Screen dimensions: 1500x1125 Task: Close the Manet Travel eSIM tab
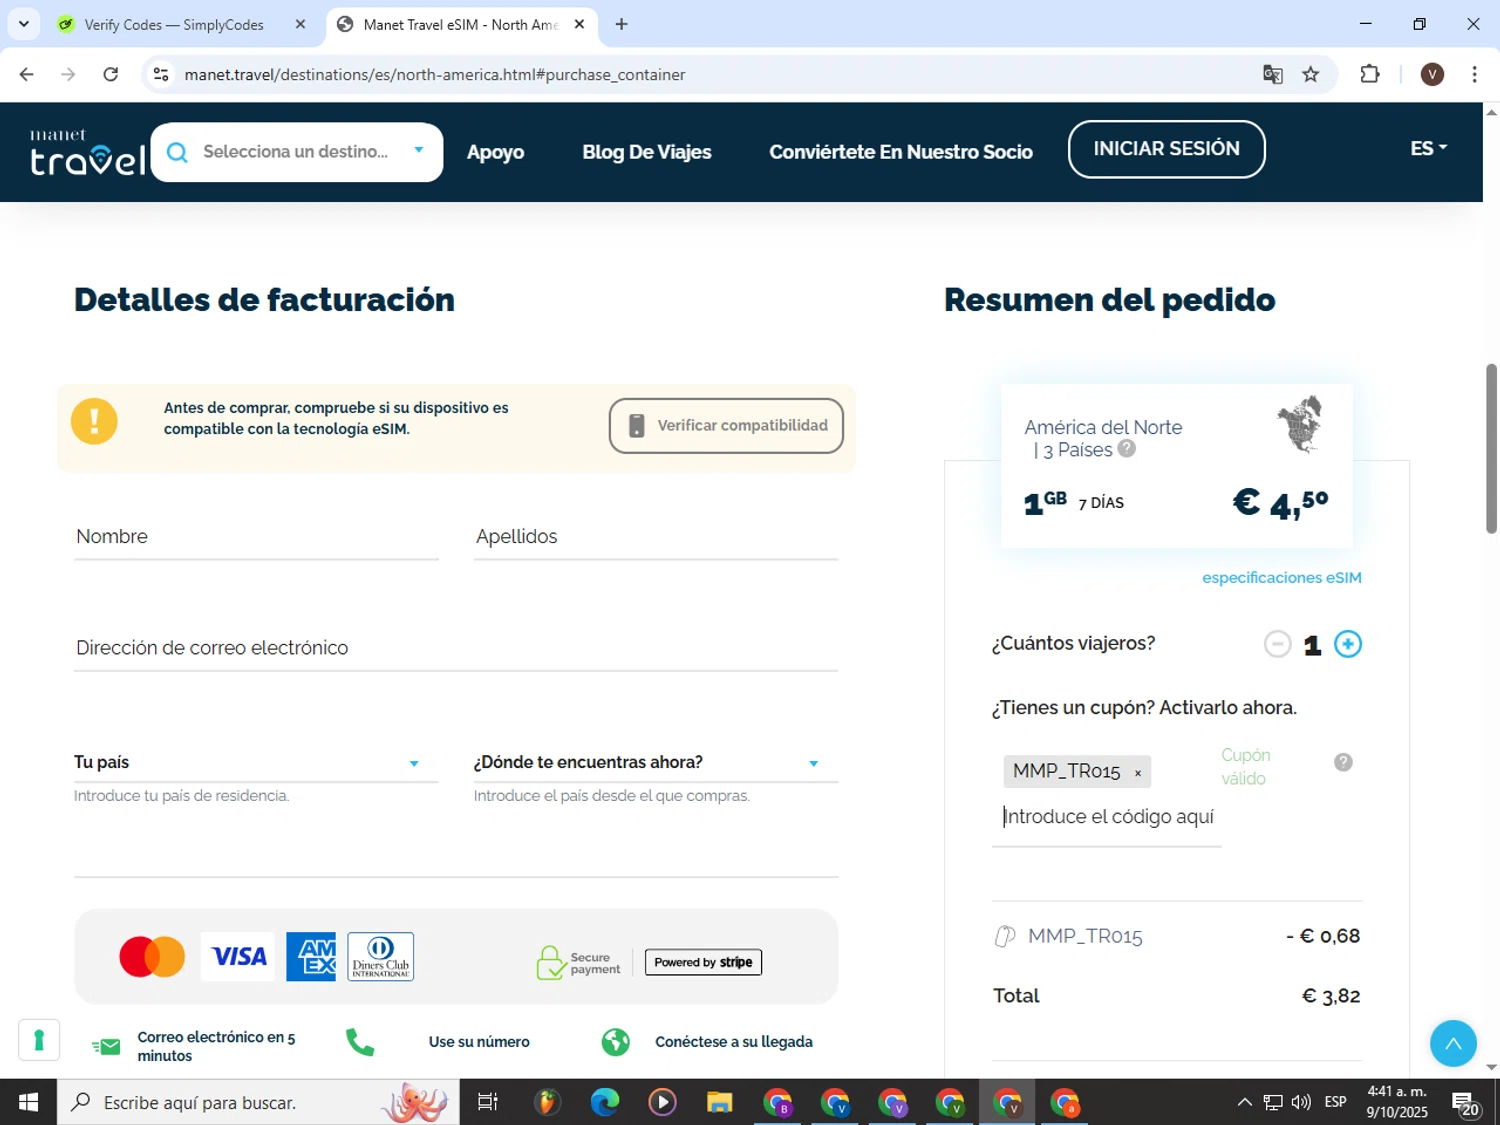579,24
